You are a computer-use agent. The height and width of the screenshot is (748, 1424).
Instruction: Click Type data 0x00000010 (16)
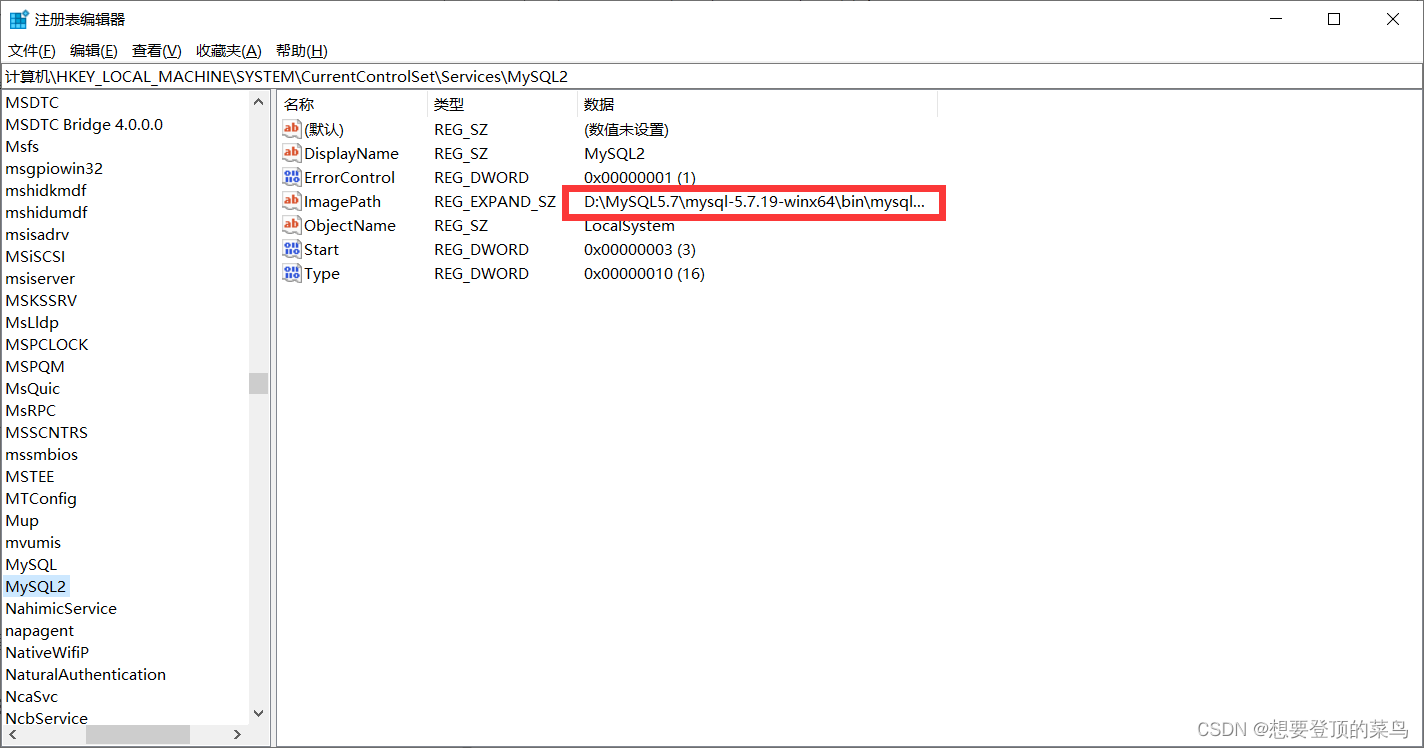point(644,273)
